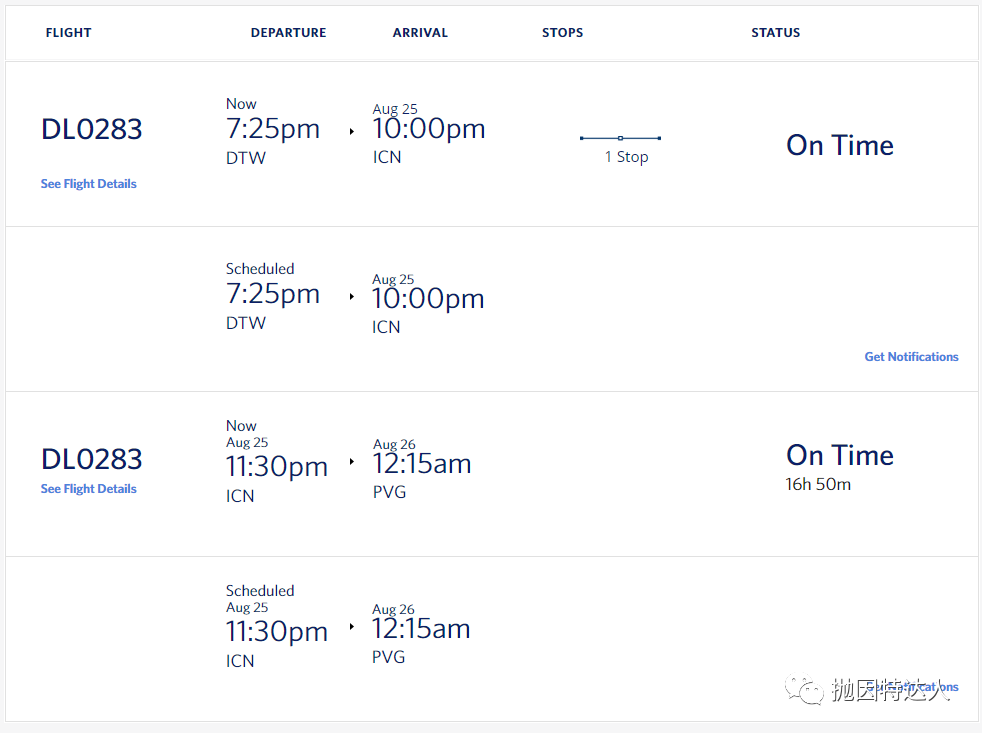Image resolution: width=982 pixels, height=733 pixels.
Task: Select the FLIGHT column header
Action: click(68, 33)
